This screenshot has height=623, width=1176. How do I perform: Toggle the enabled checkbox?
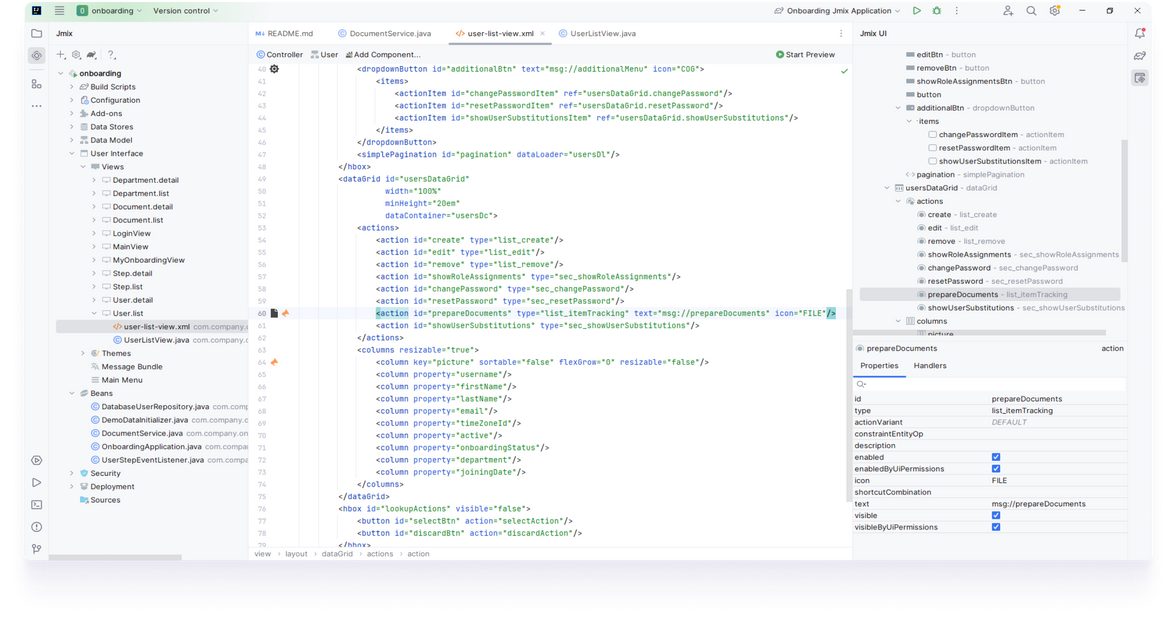coord(996,457)
